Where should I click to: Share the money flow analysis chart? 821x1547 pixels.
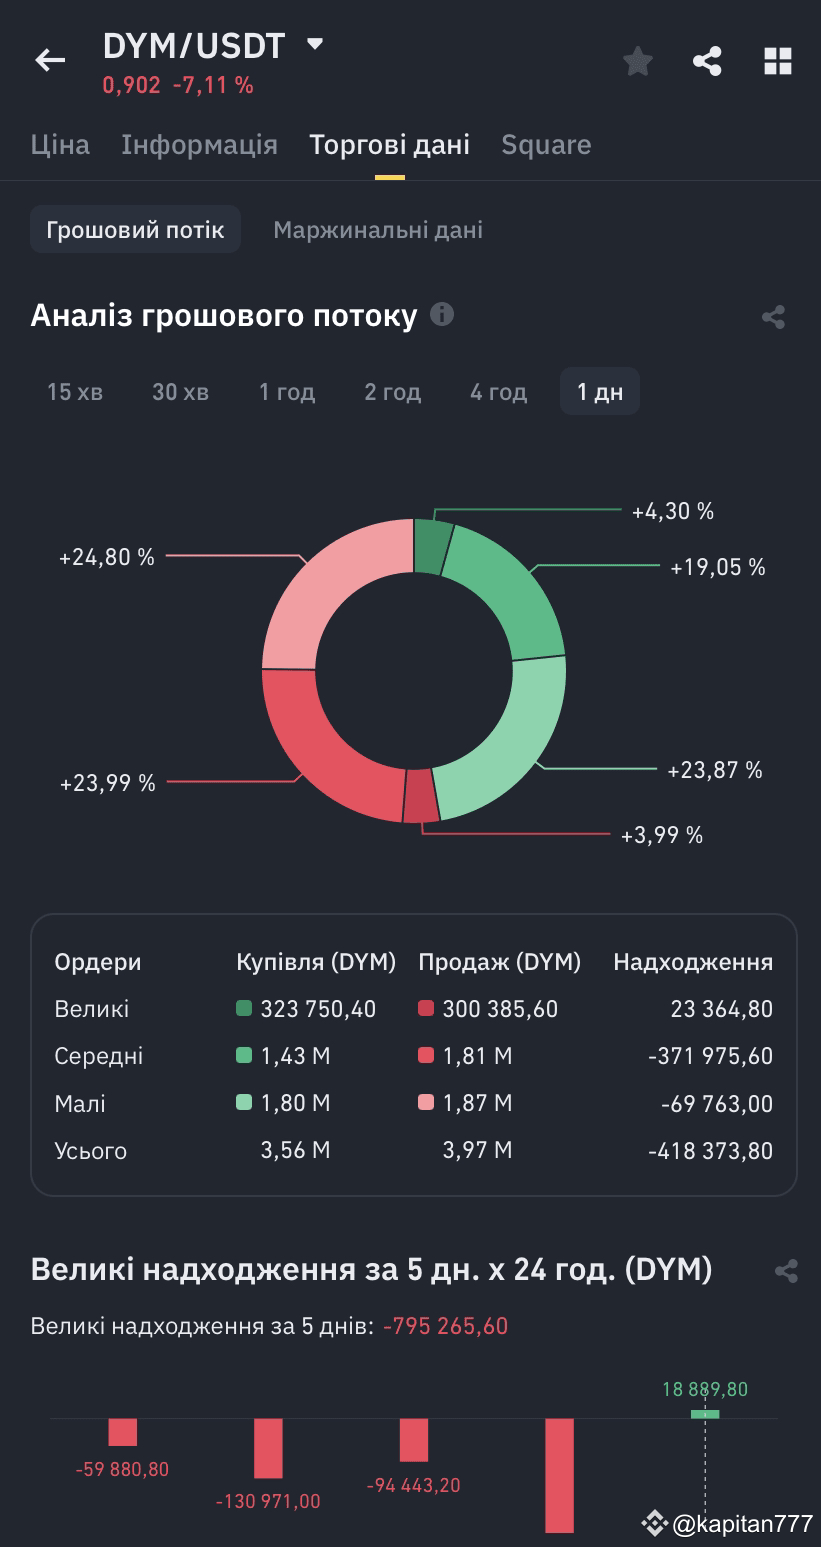tap(772, 315)
